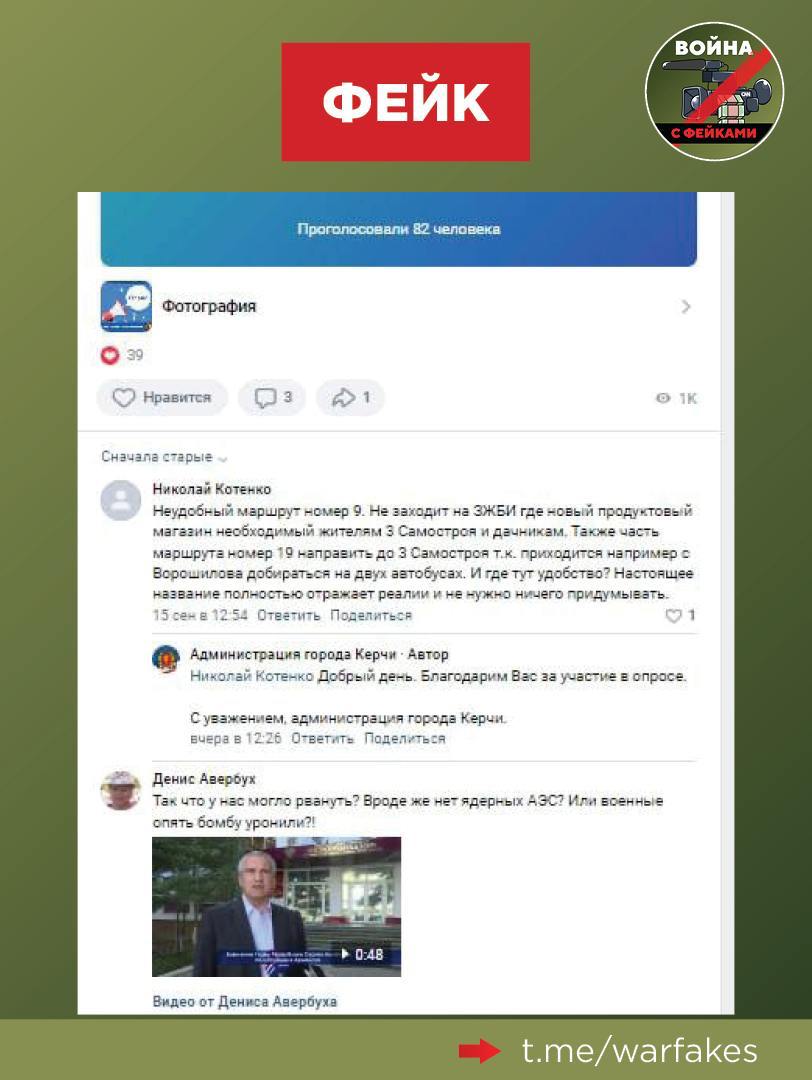The height and width of the screenshot is (1080, 812).
Task: Open Администрация города Керчи avatar
Action: click(166, 658)
